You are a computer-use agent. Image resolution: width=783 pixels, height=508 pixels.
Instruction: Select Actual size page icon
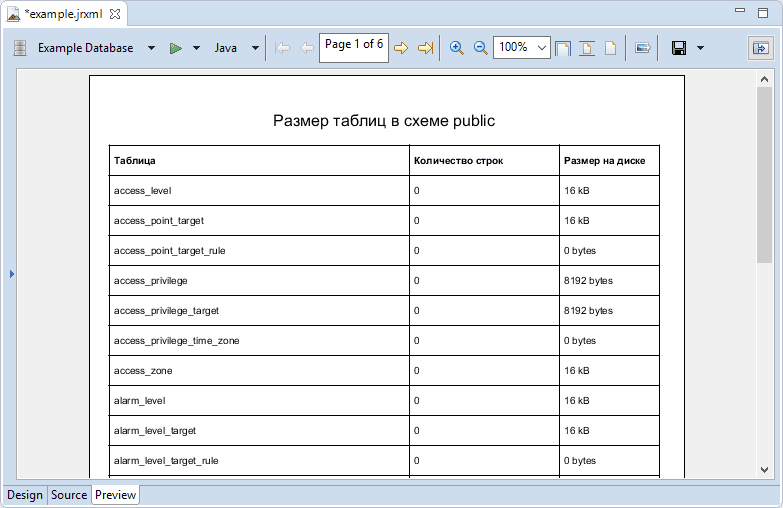pyautogui.click(x=610, y=48)
